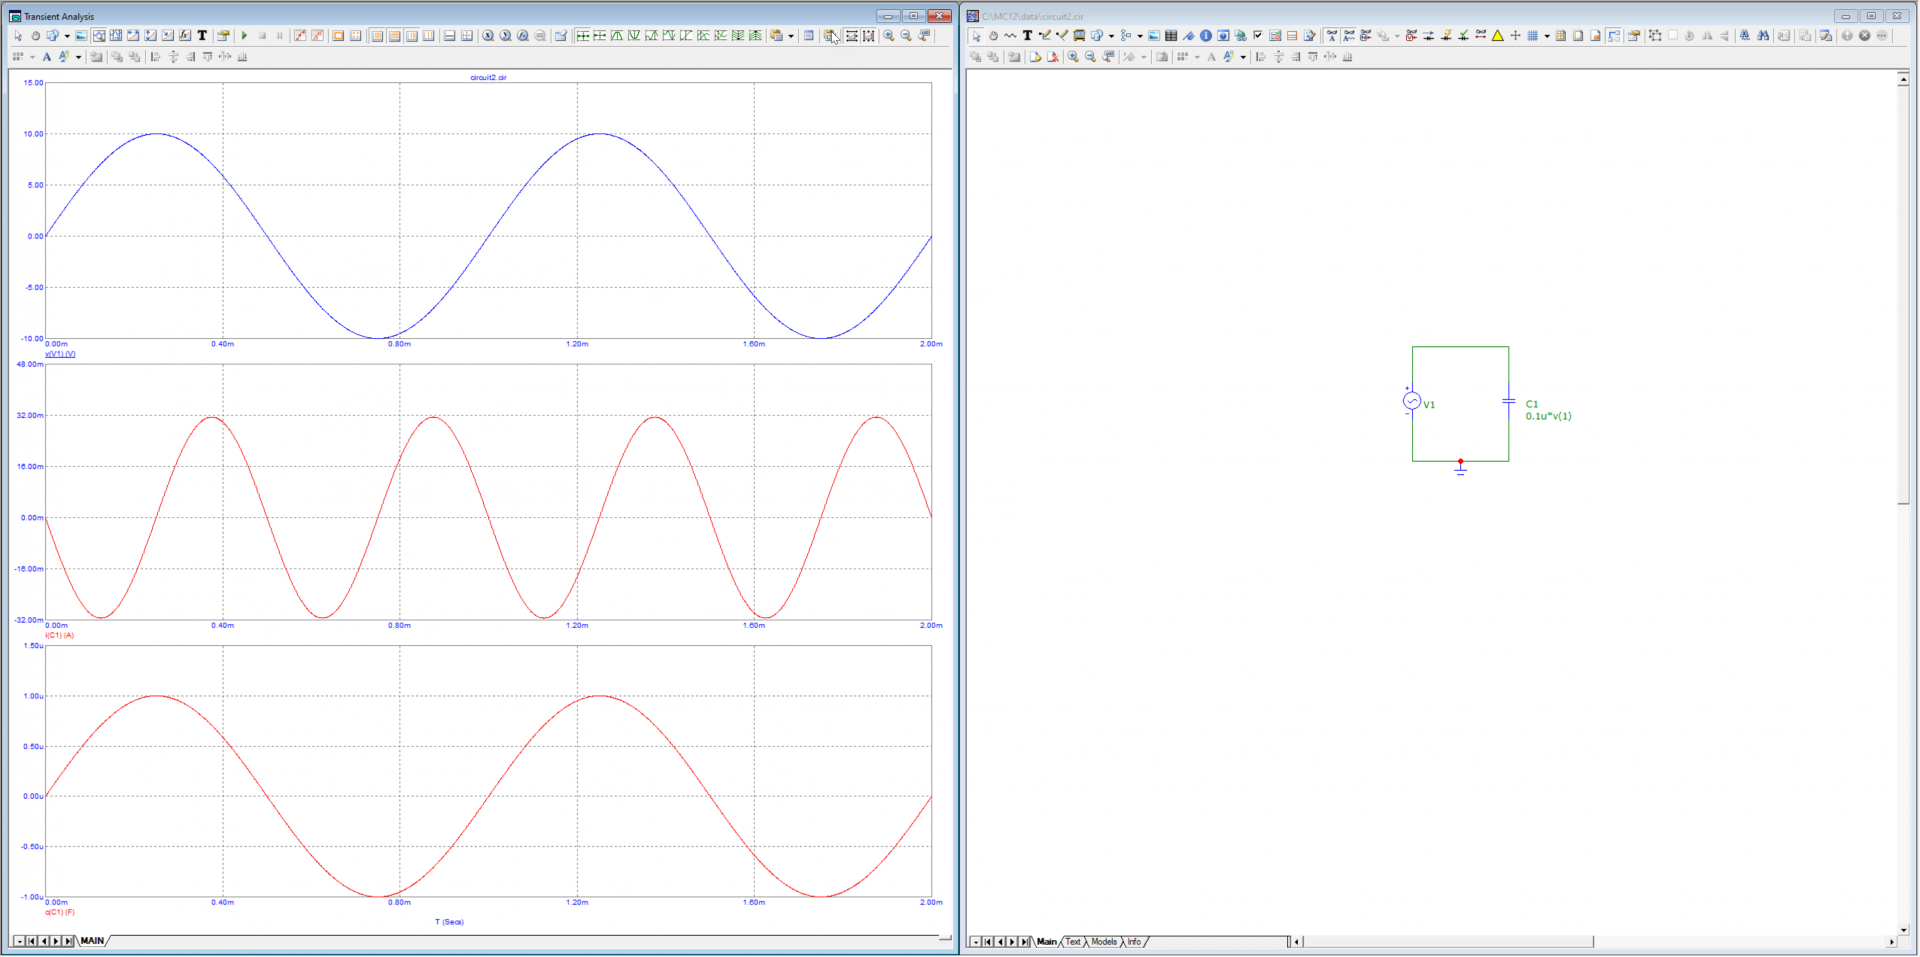Click the X expression button in Transient Analysis

pyautogui.click(x=488, y=36)
